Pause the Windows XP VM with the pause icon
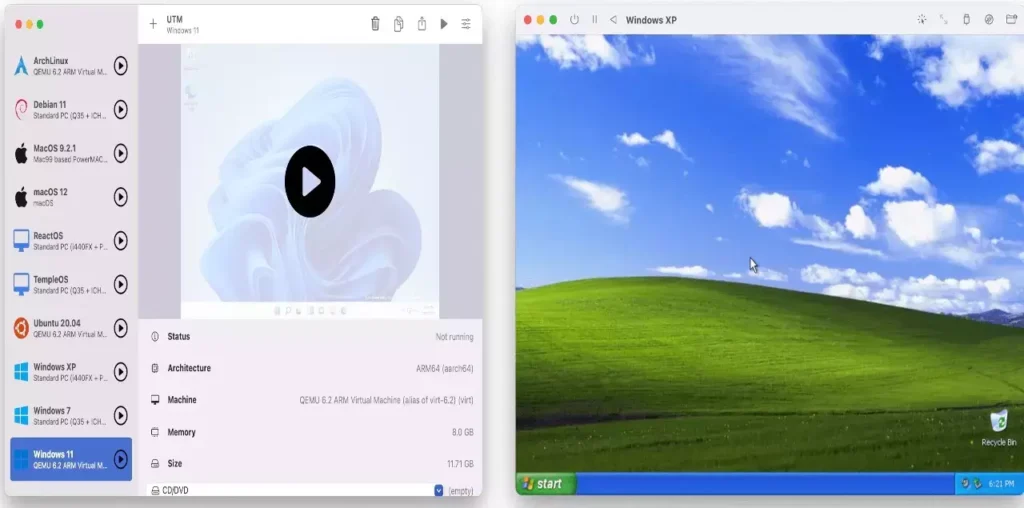Screen dimensions: 1024x508 tap(594, 20)
